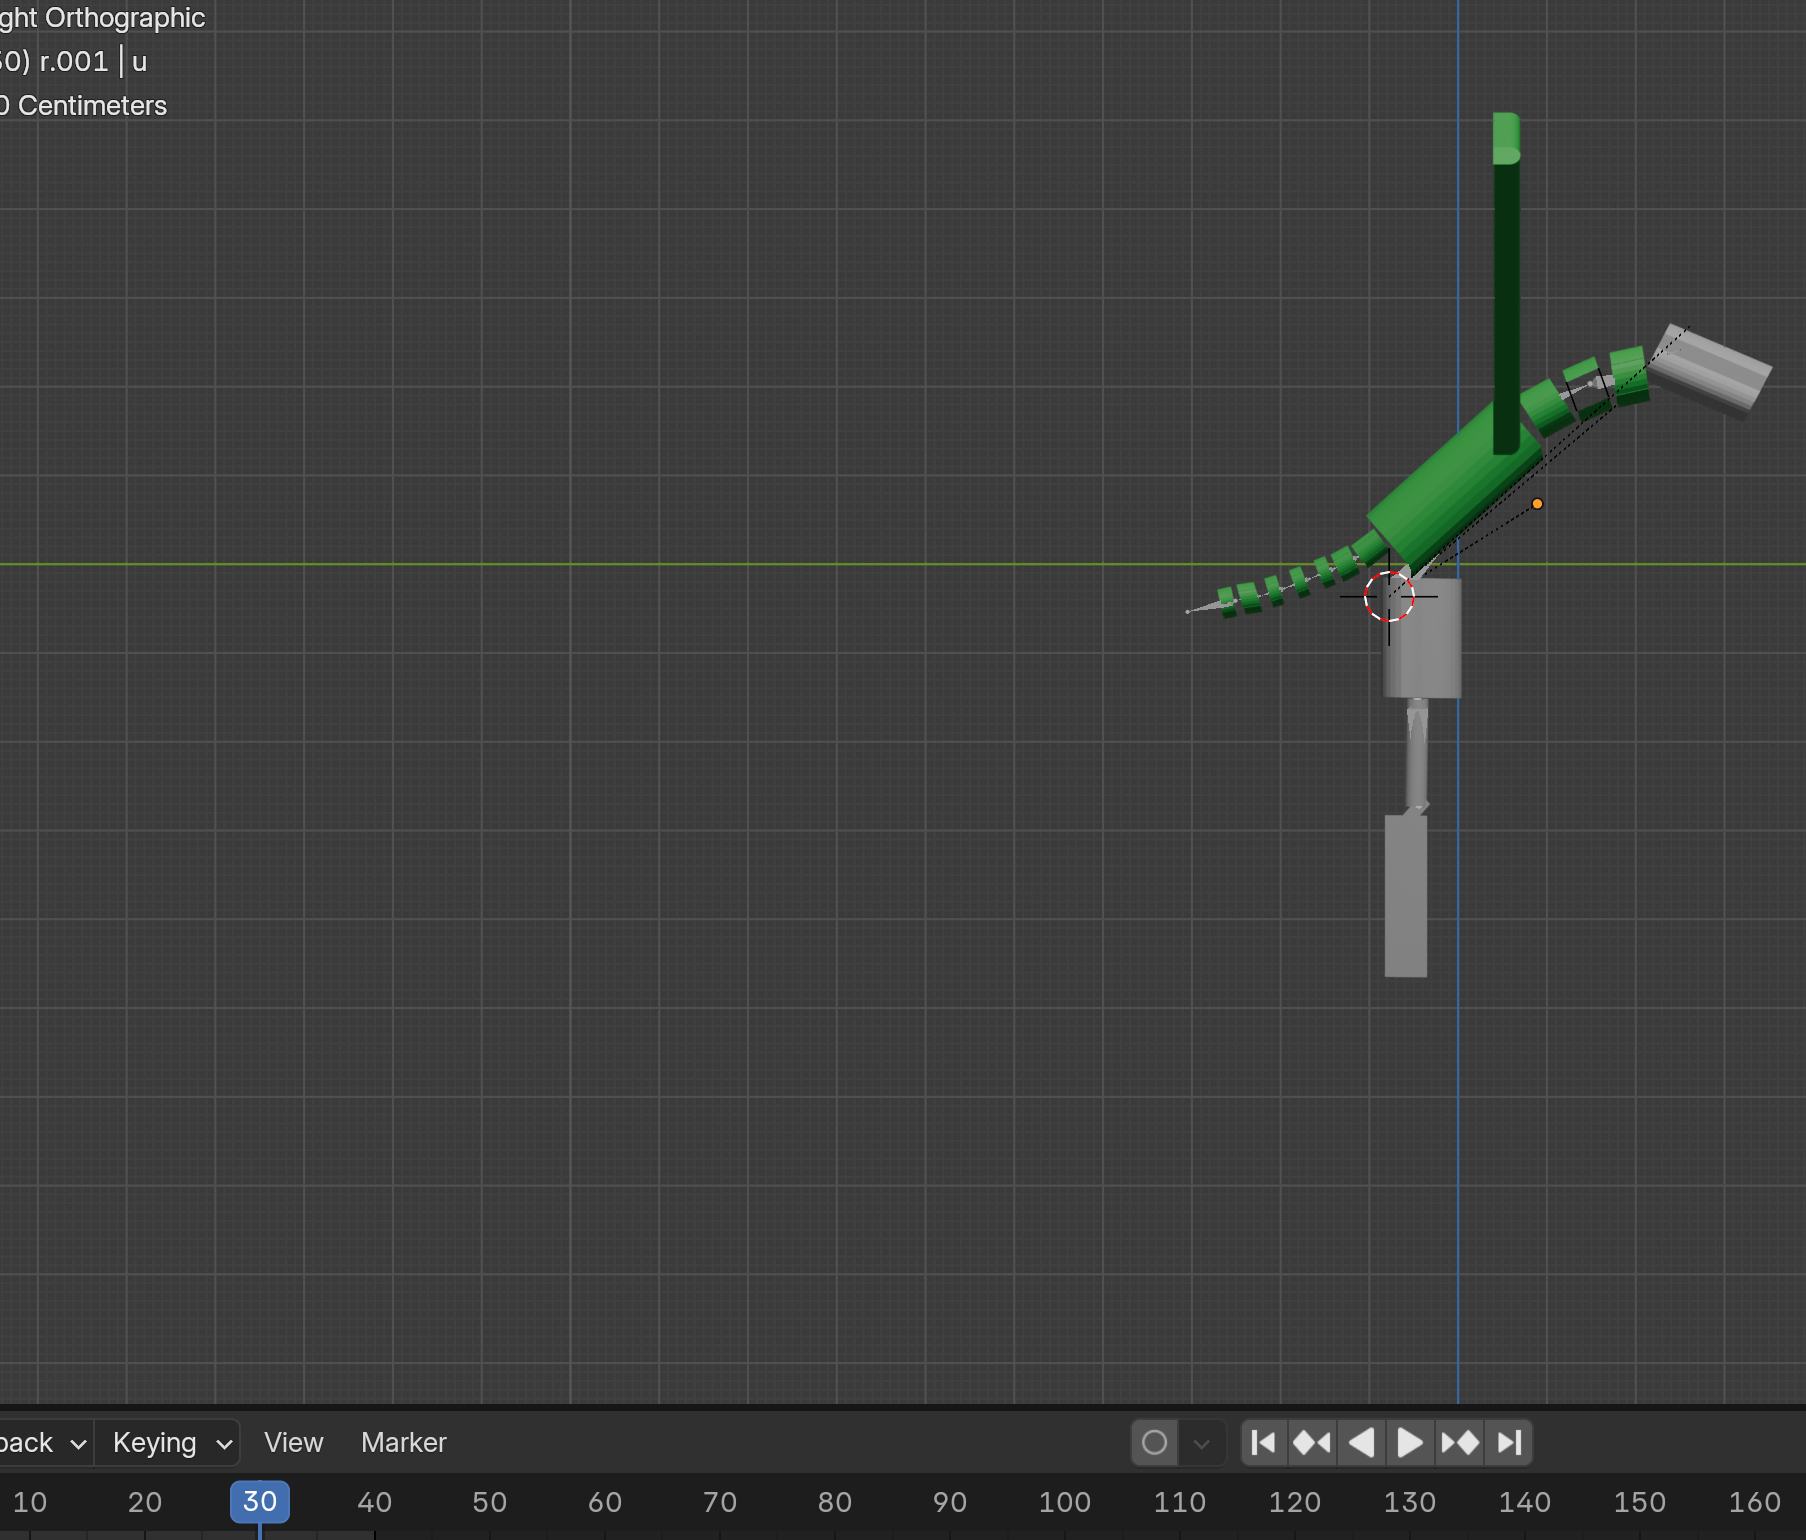Click the 3D cursor in the viewport
The height and width of the screenshot is (1540, 1806).
tap(1390, 598)
